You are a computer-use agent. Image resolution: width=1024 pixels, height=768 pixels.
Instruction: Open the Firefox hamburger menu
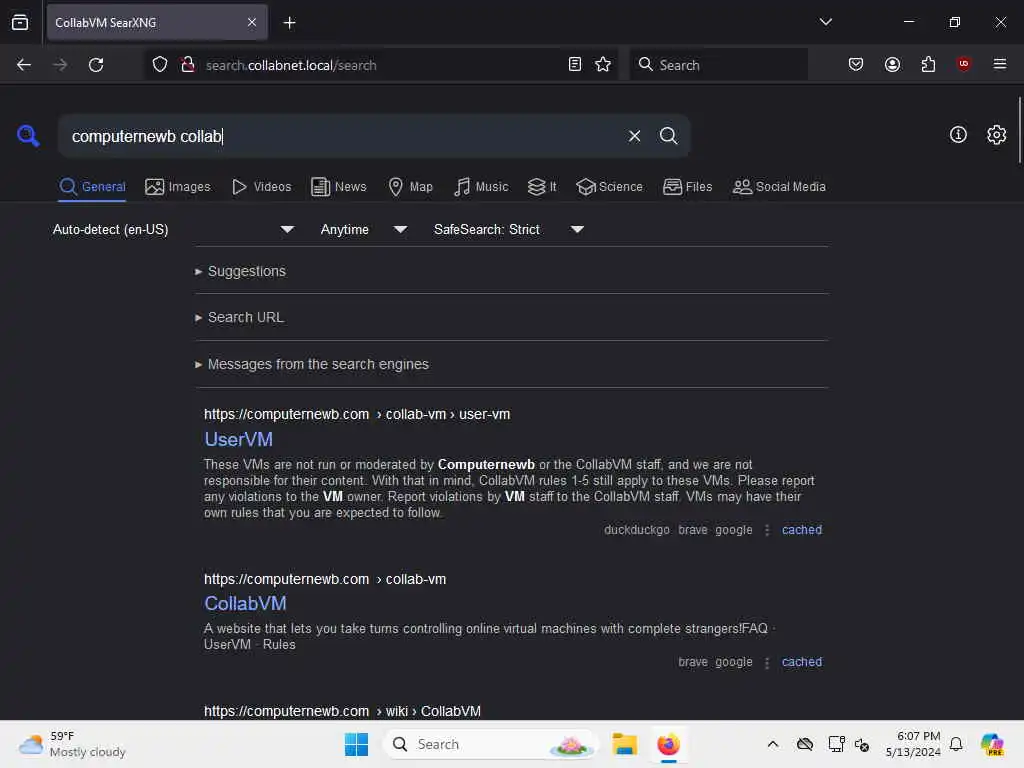point(999,64)
